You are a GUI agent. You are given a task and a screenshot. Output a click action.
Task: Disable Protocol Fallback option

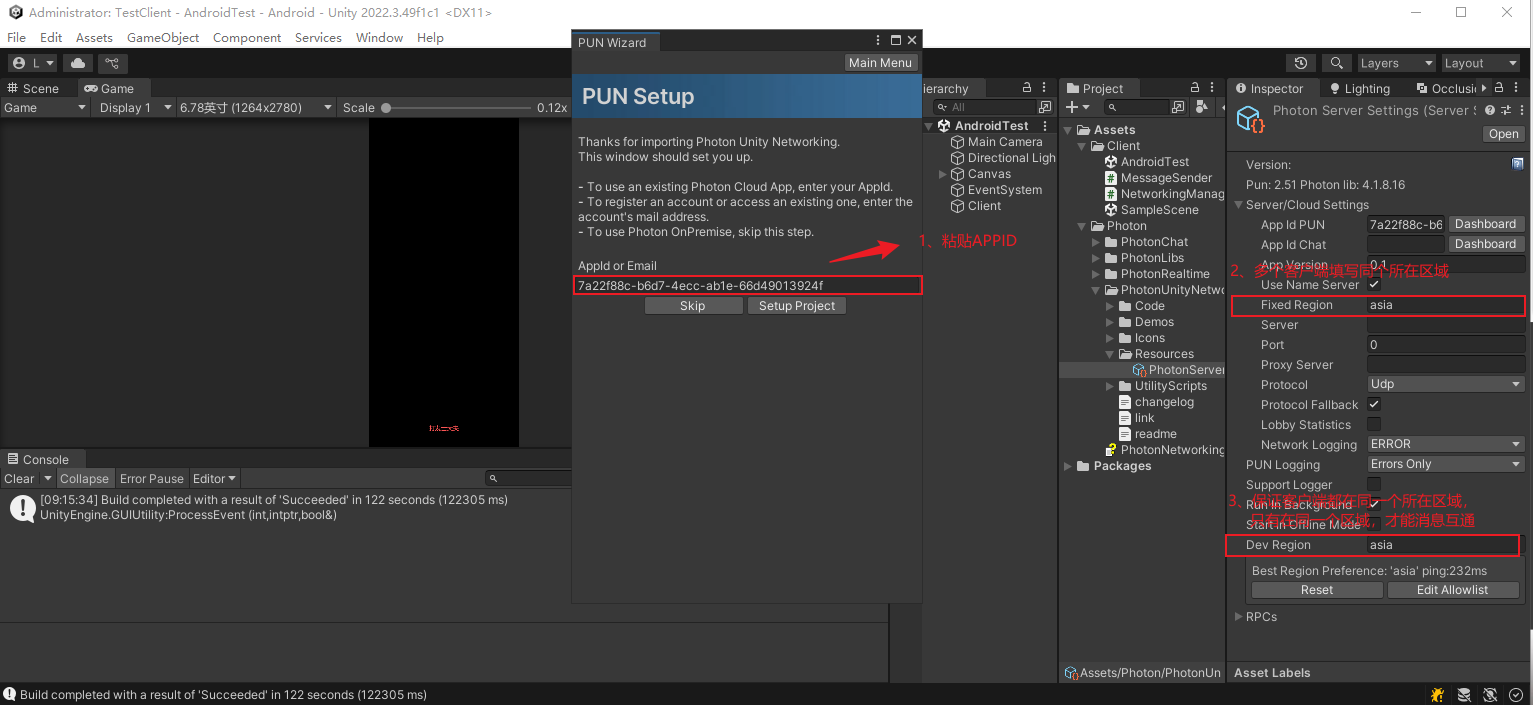[x=1374, y=404]
